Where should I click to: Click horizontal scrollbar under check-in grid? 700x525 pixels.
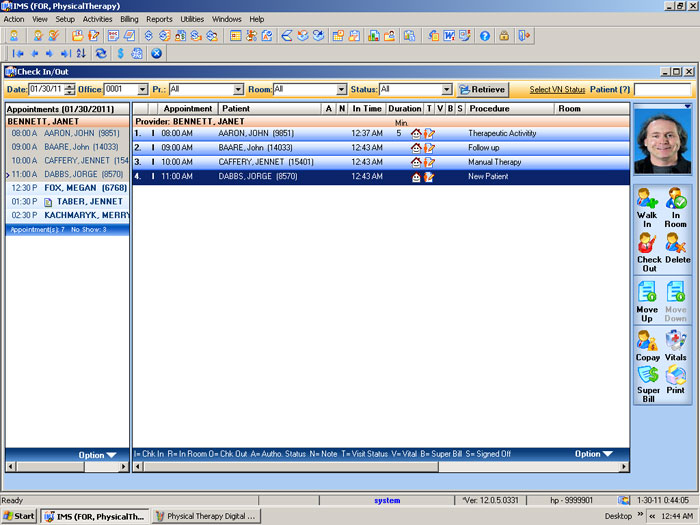[x=381, y=467]
